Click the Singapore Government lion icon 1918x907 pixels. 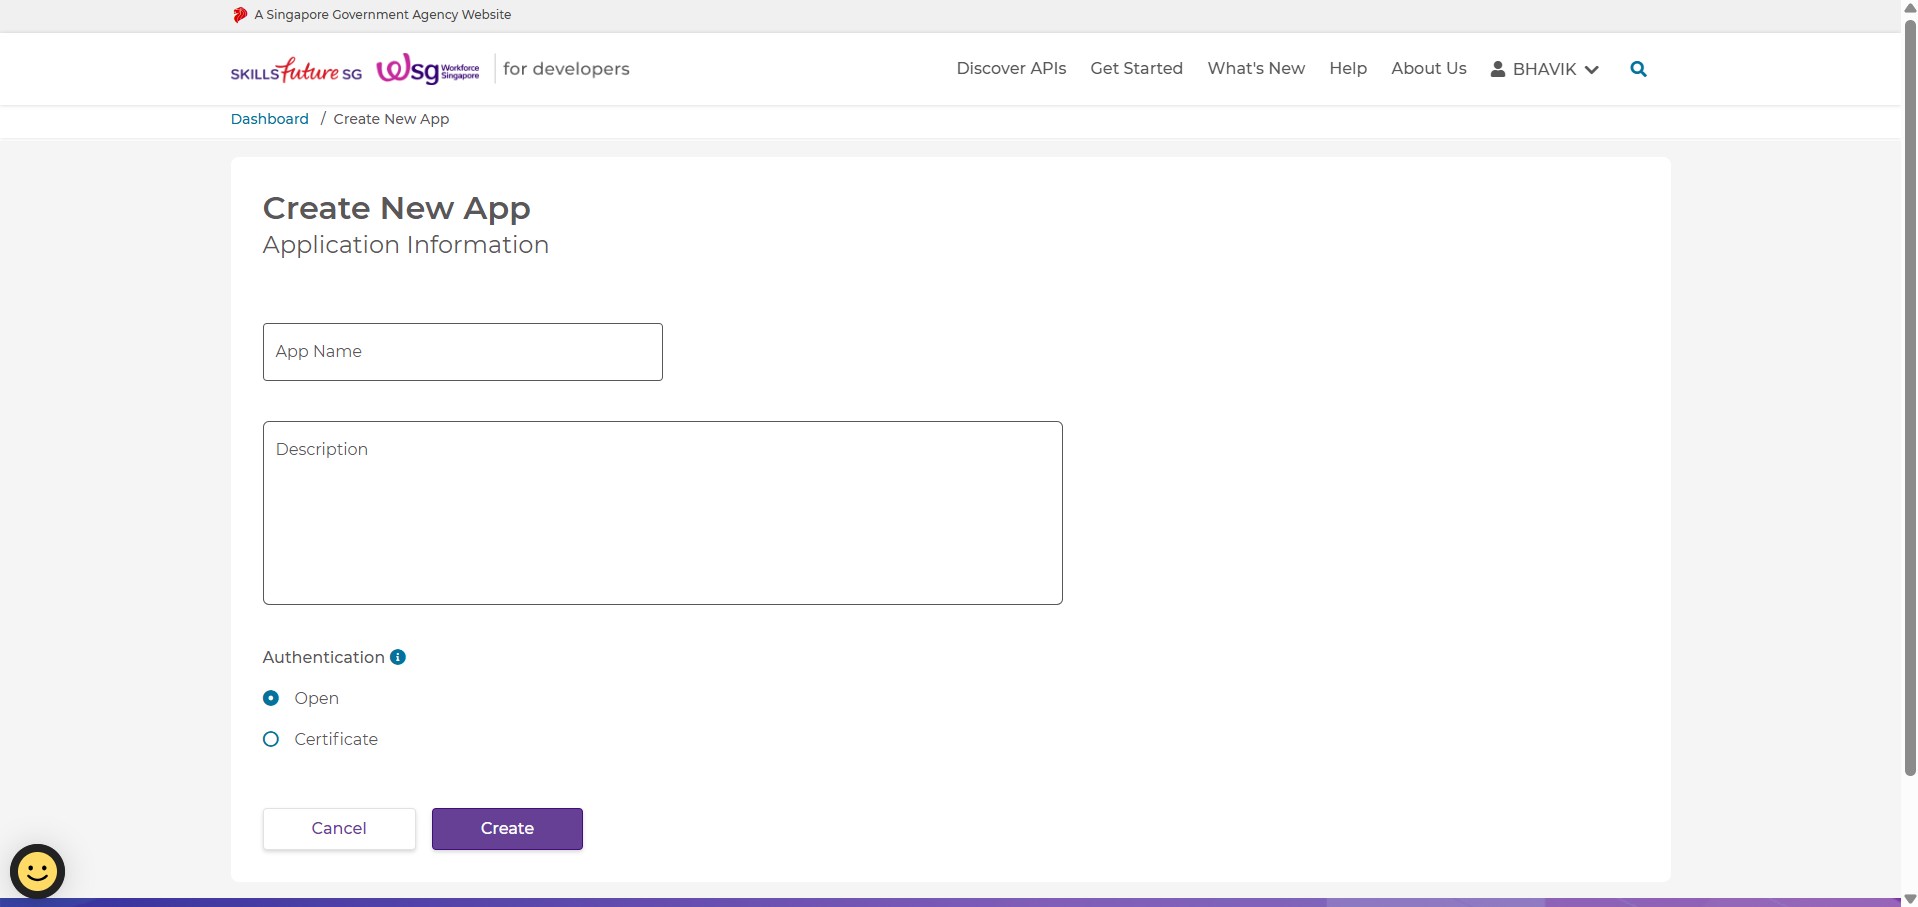(x=240, y=15)
